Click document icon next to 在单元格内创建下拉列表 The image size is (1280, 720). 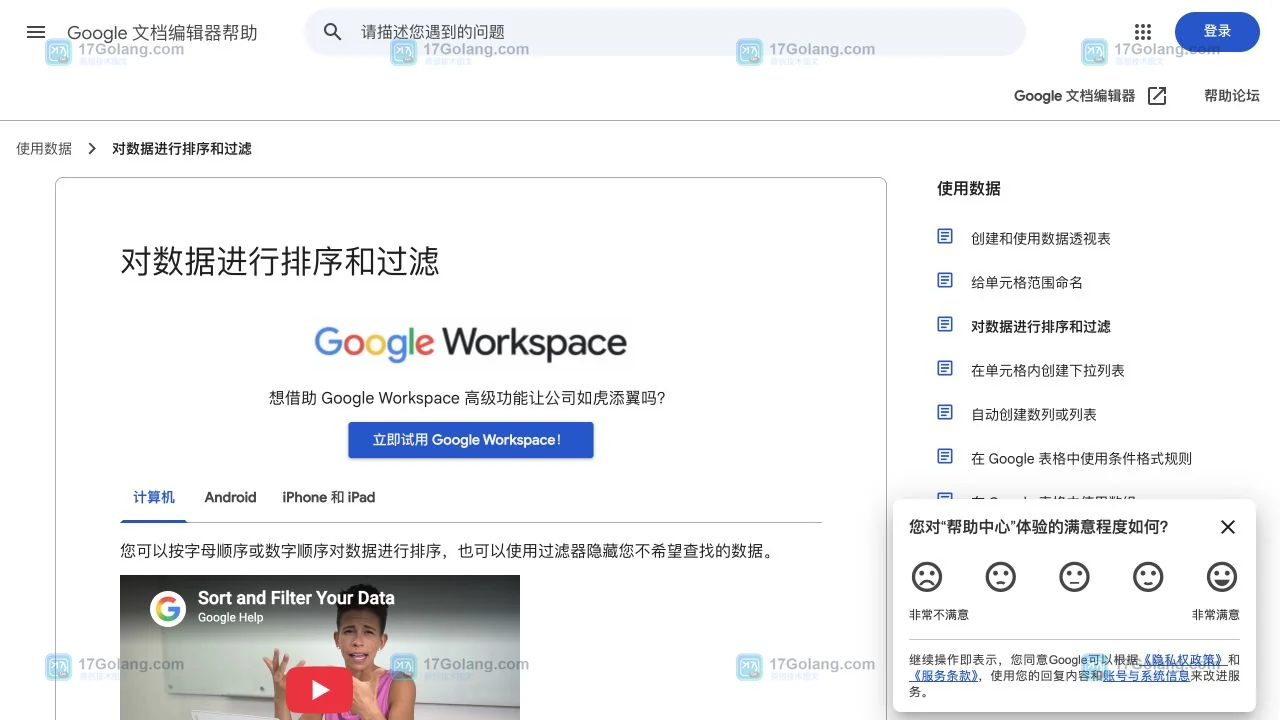pyautogui.click(x=945, y=369)
